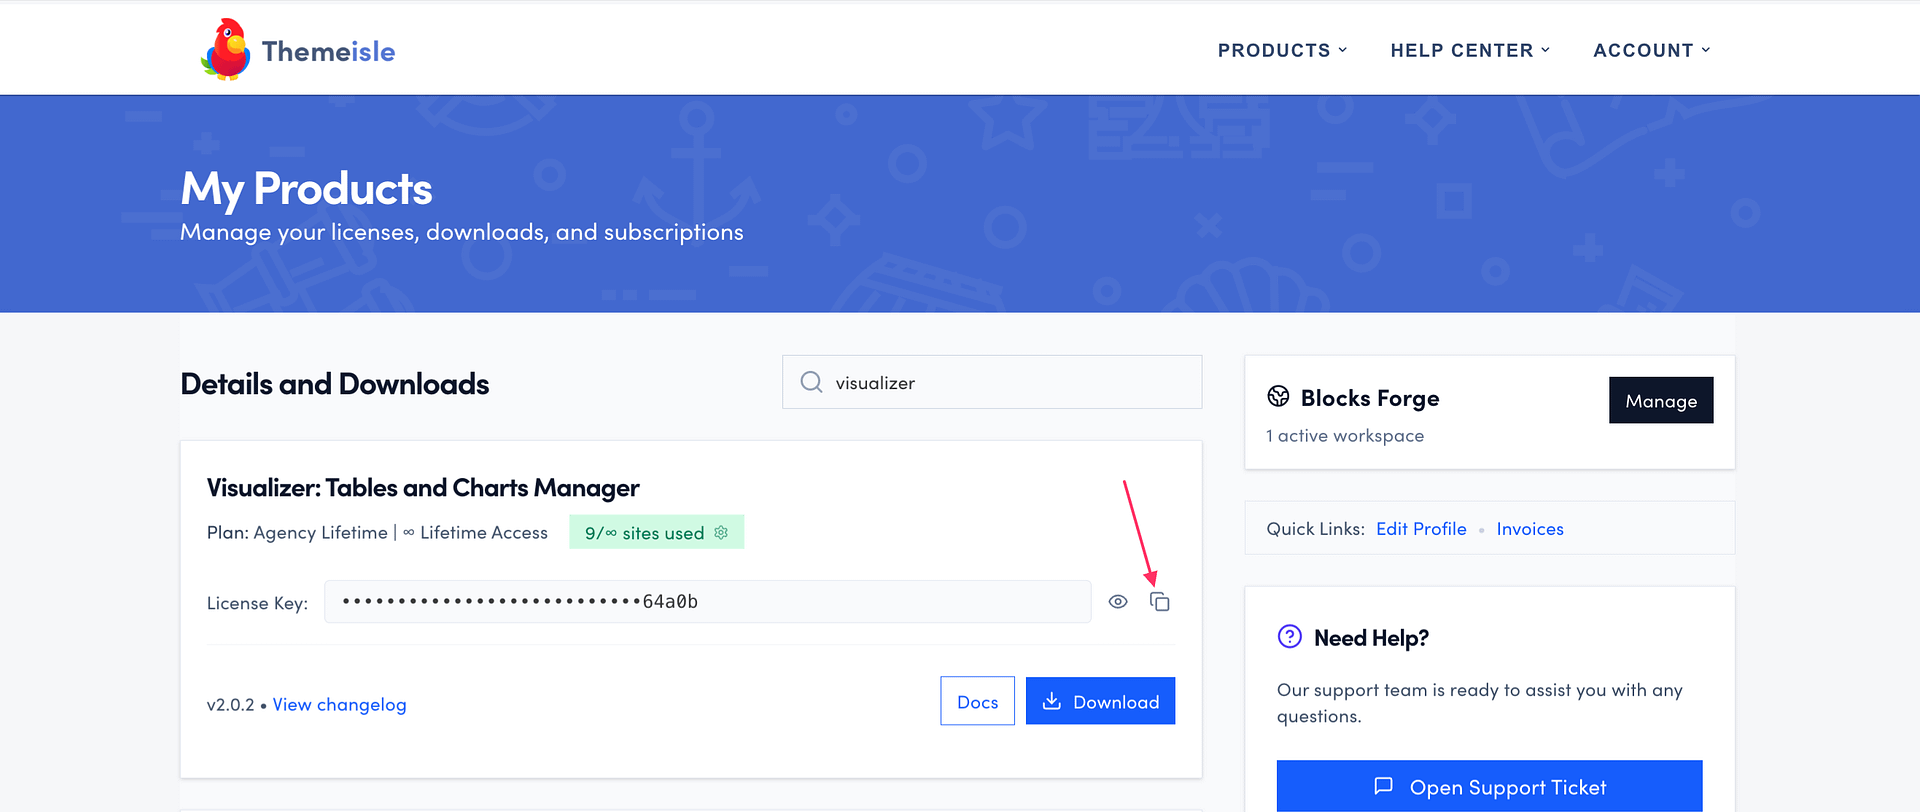
Task: Click the gear icon in sites used badge
Action: (x=721, y=533)
